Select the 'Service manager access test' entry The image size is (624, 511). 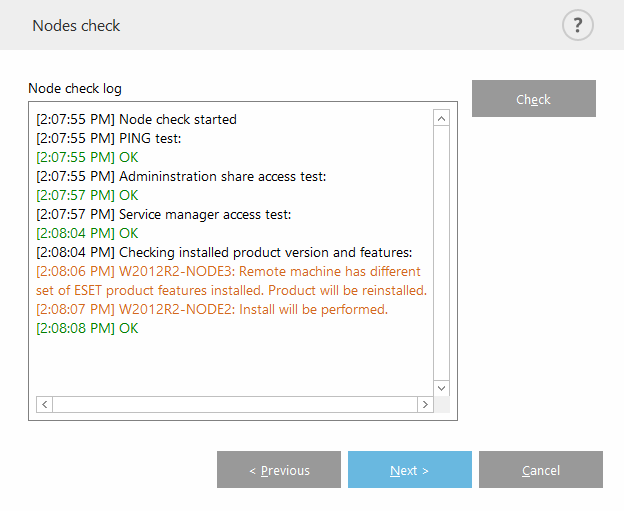pos(165,214)
